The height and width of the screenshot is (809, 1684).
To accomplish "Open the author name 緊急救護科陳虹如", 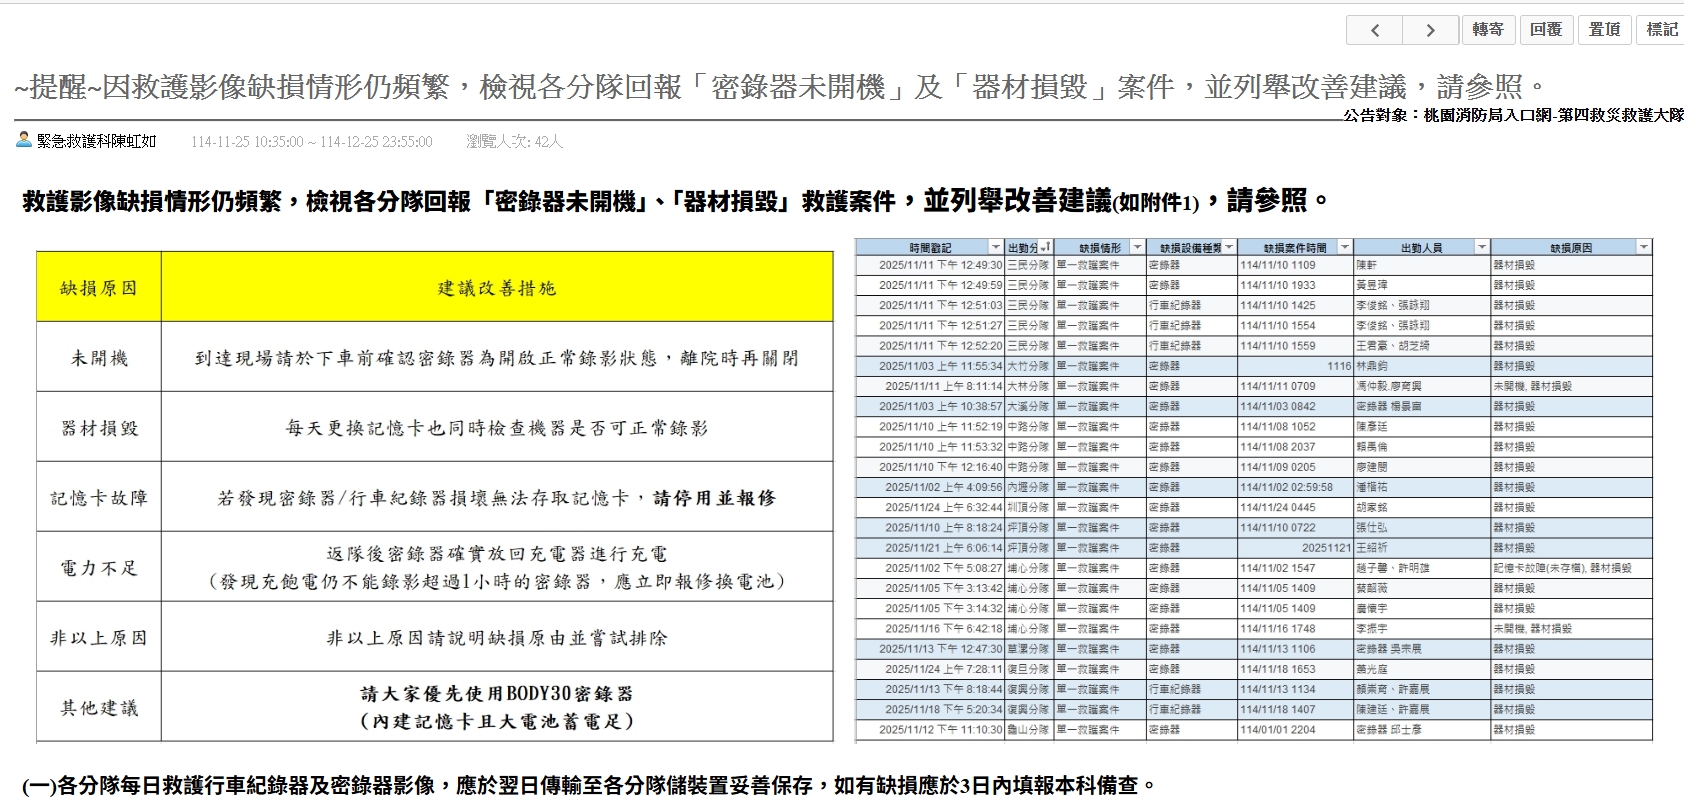I will coord(97,142).
